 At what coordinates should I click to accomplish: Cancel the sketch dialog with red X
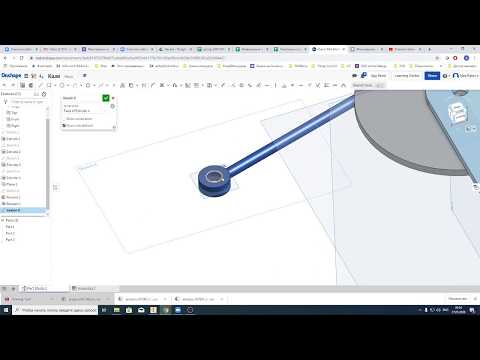pyautogui.click(x=113, y=98)
